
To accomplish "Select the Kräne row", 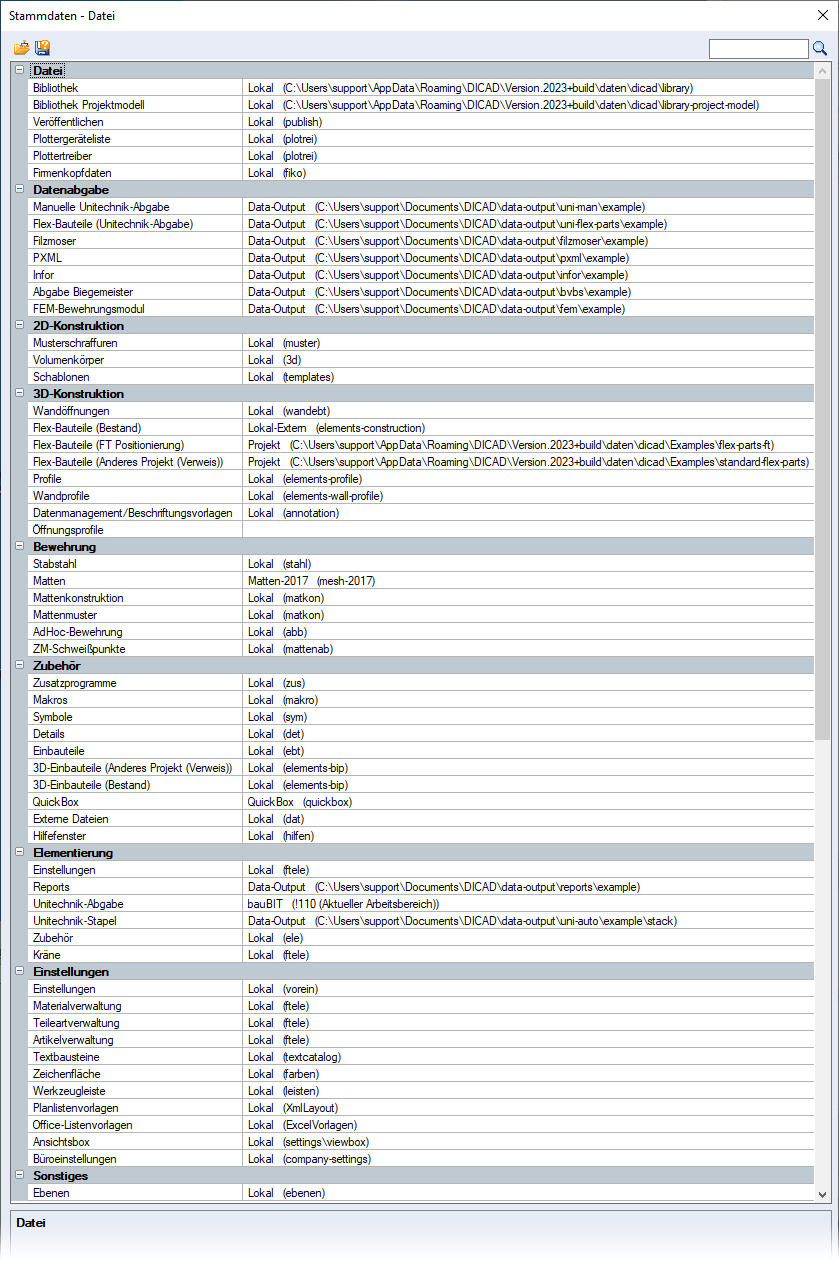I will click(421, 955).
